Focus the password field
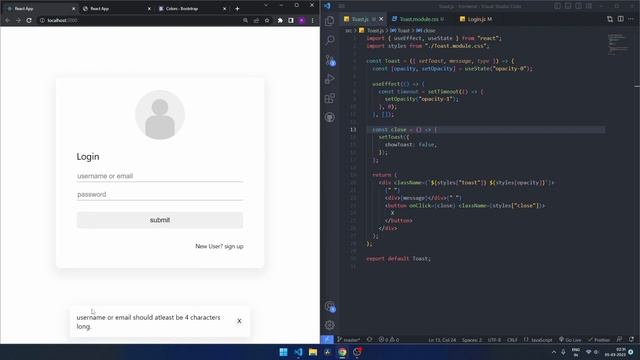The image size is (640, 360). (x=160, y=195)
